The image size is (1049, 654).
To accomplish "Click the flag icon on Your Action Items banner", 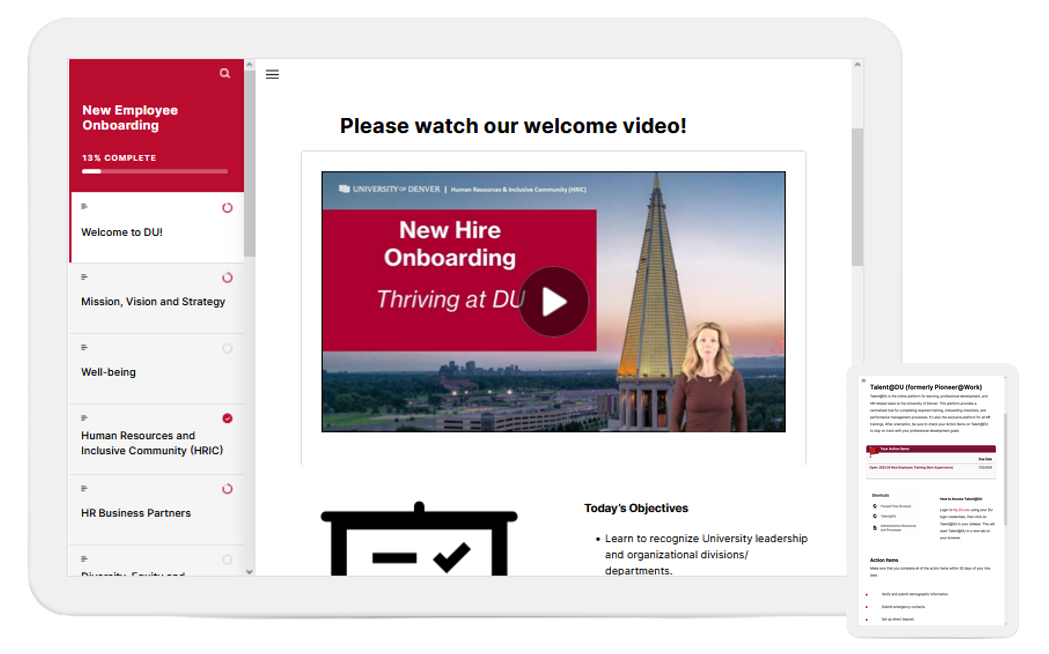I will (x=872, y=451).
